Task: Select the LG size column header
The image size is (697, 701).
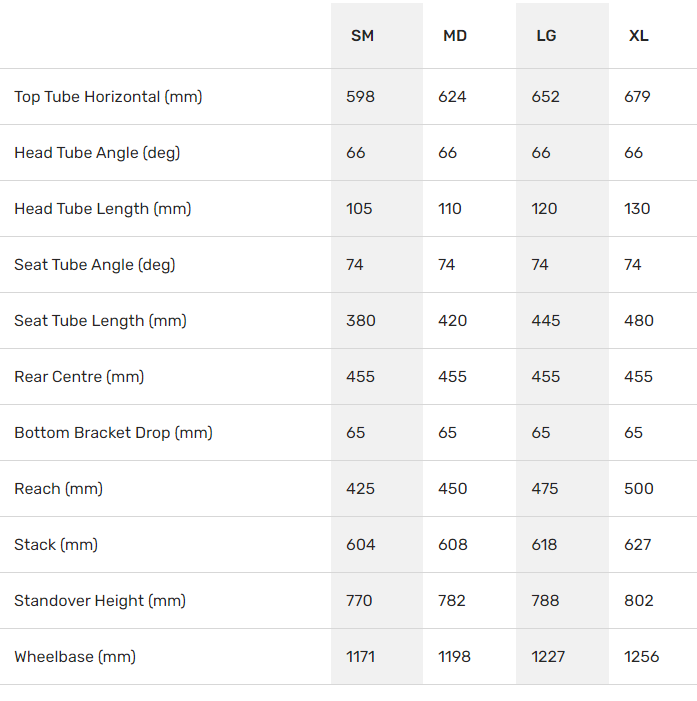Action: pos(546,36)
